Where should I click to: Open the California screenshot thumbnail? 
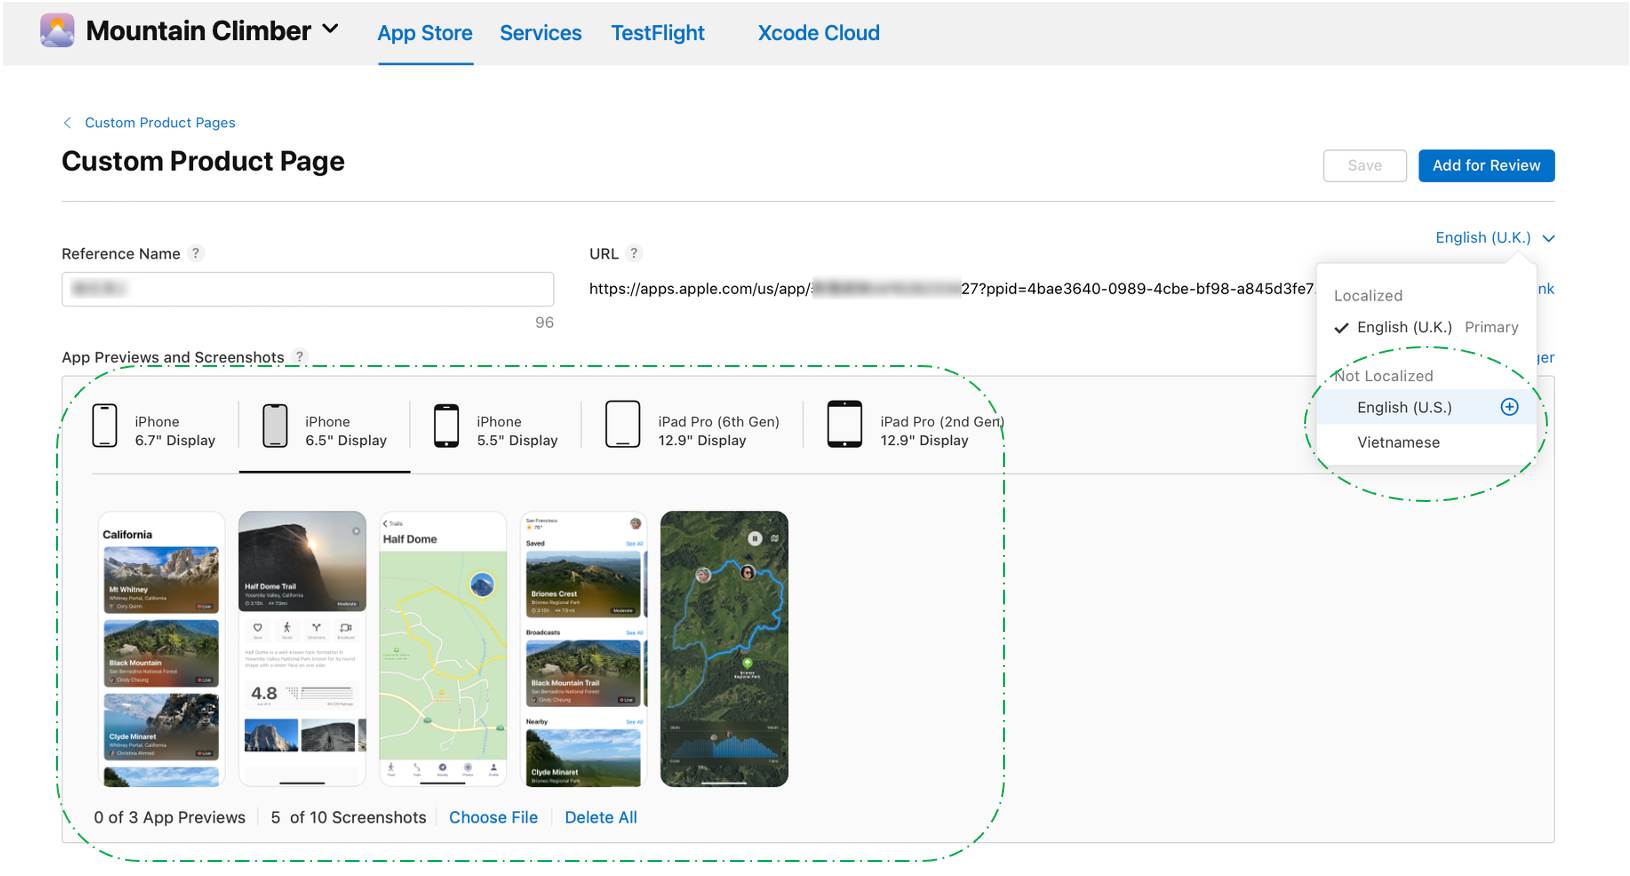pos(161,649)
